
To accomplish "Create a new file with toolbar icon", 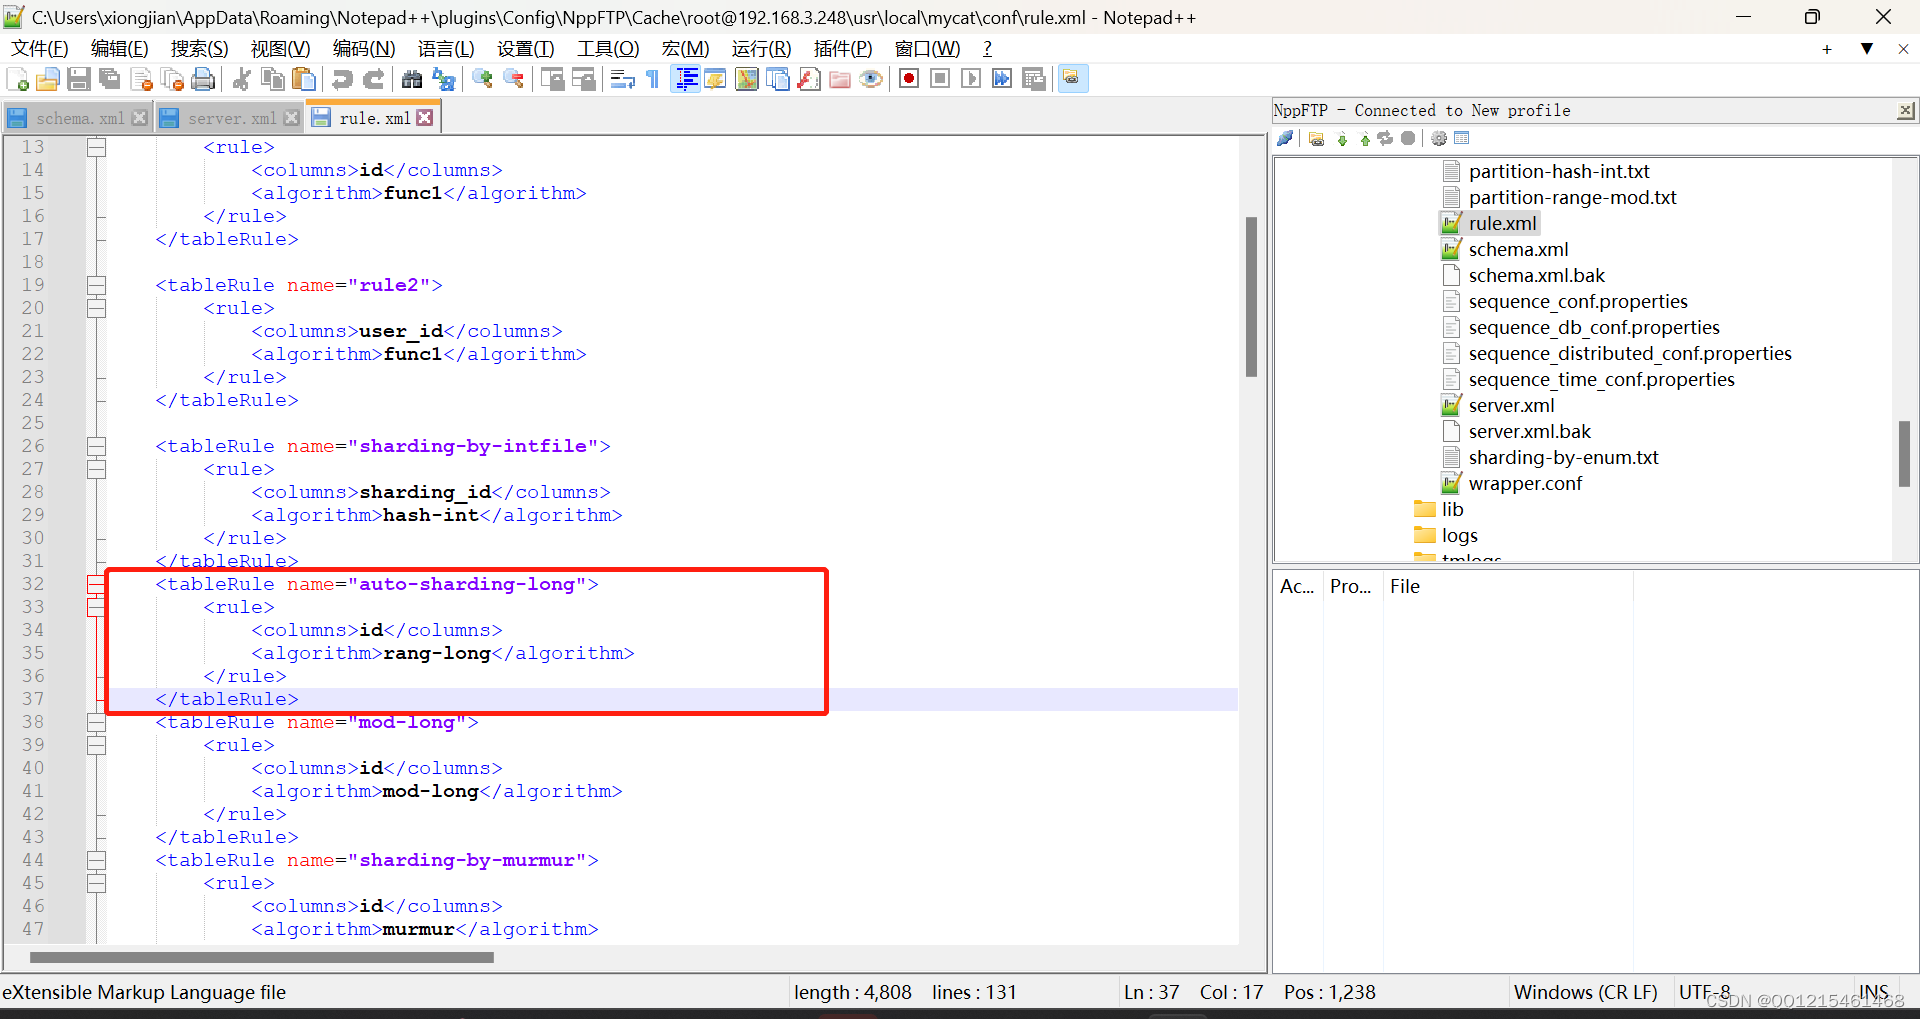I will tap(17, 79).
